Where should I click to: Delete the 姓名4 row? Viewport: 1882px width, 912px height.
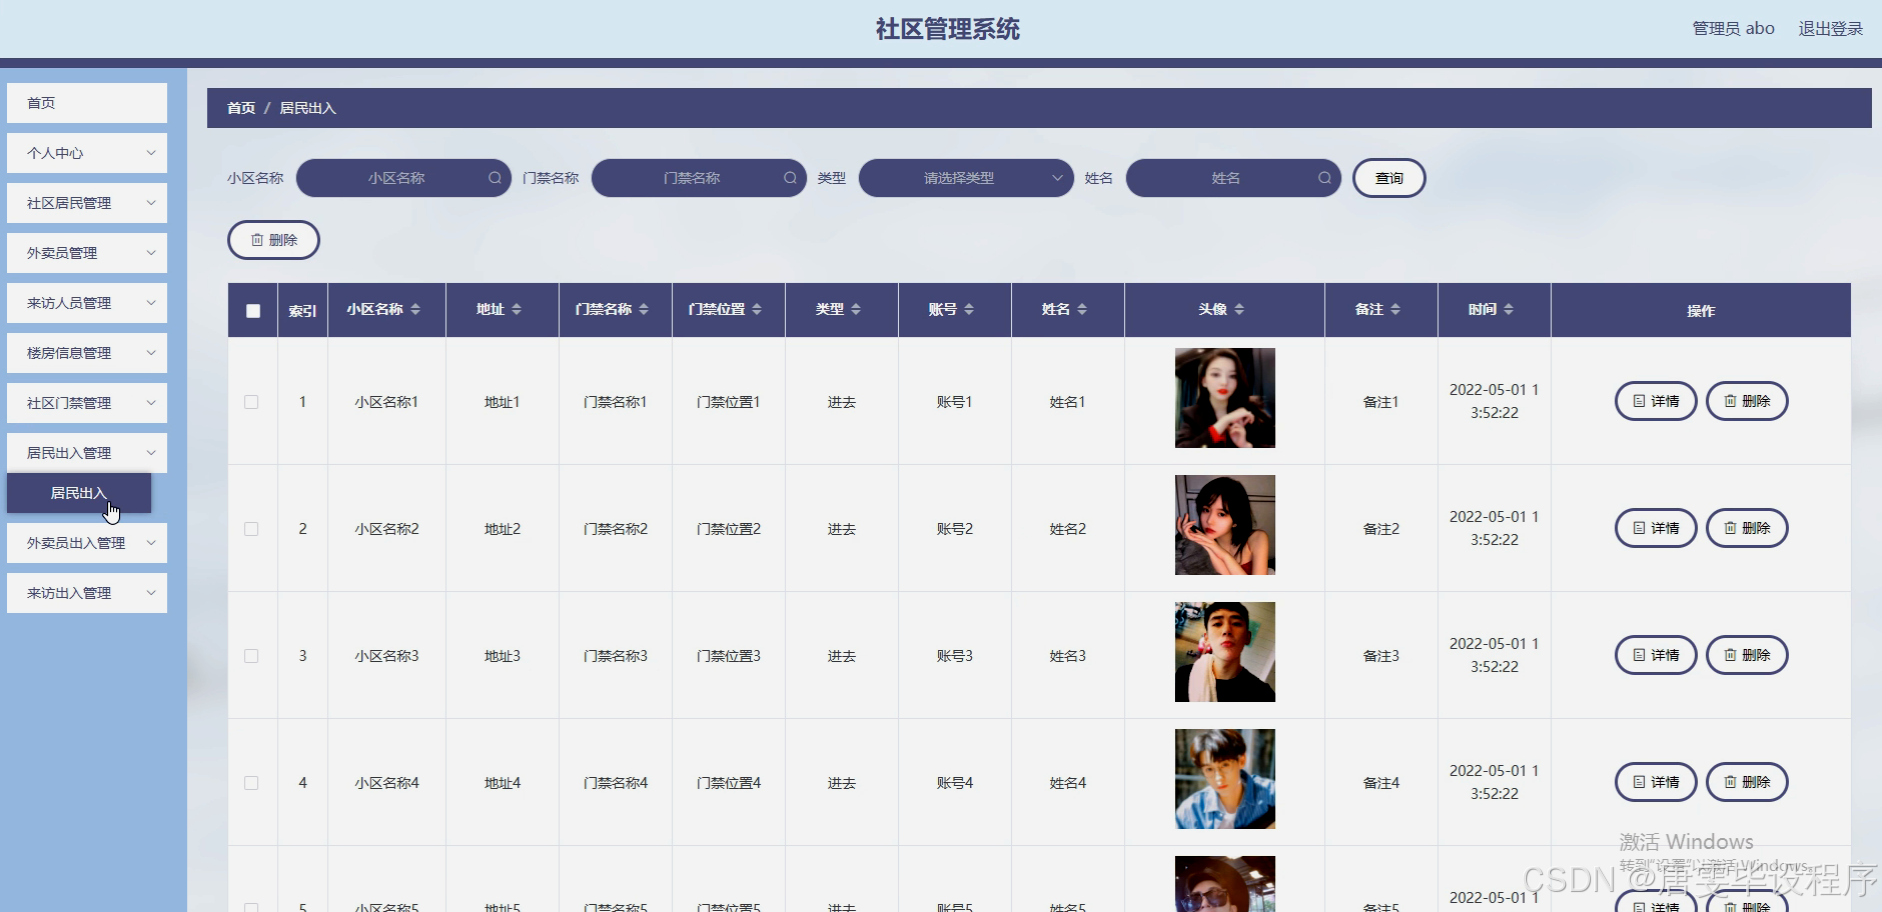tap(1747, 782)
